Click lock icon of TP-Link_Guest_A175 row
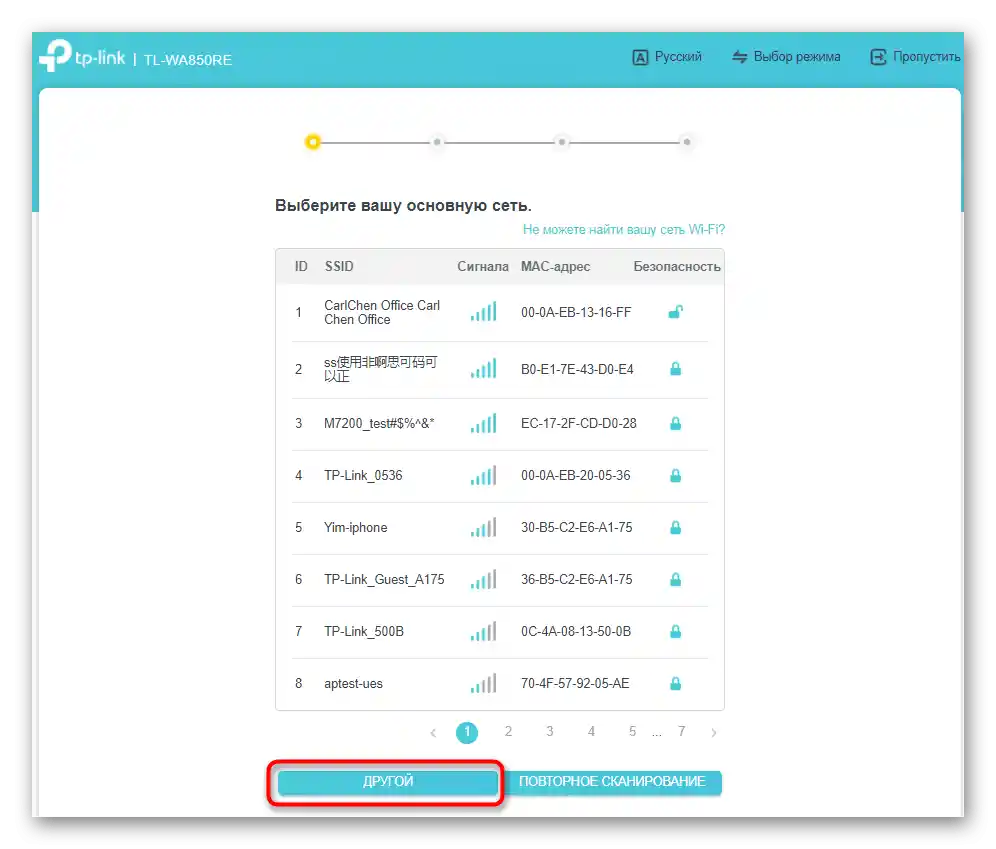 [675, 579]
